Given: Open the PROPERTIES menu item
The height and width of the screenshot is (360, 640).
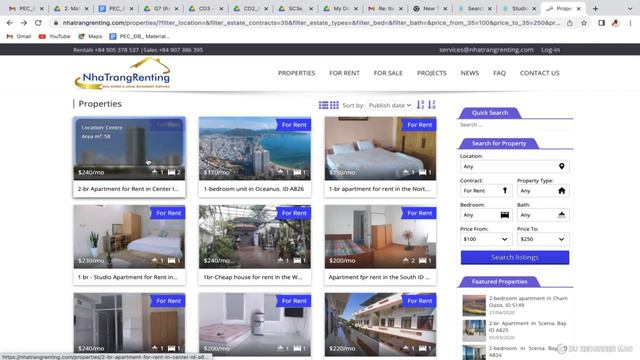Looking at the screenshot, I should point(296,73).
